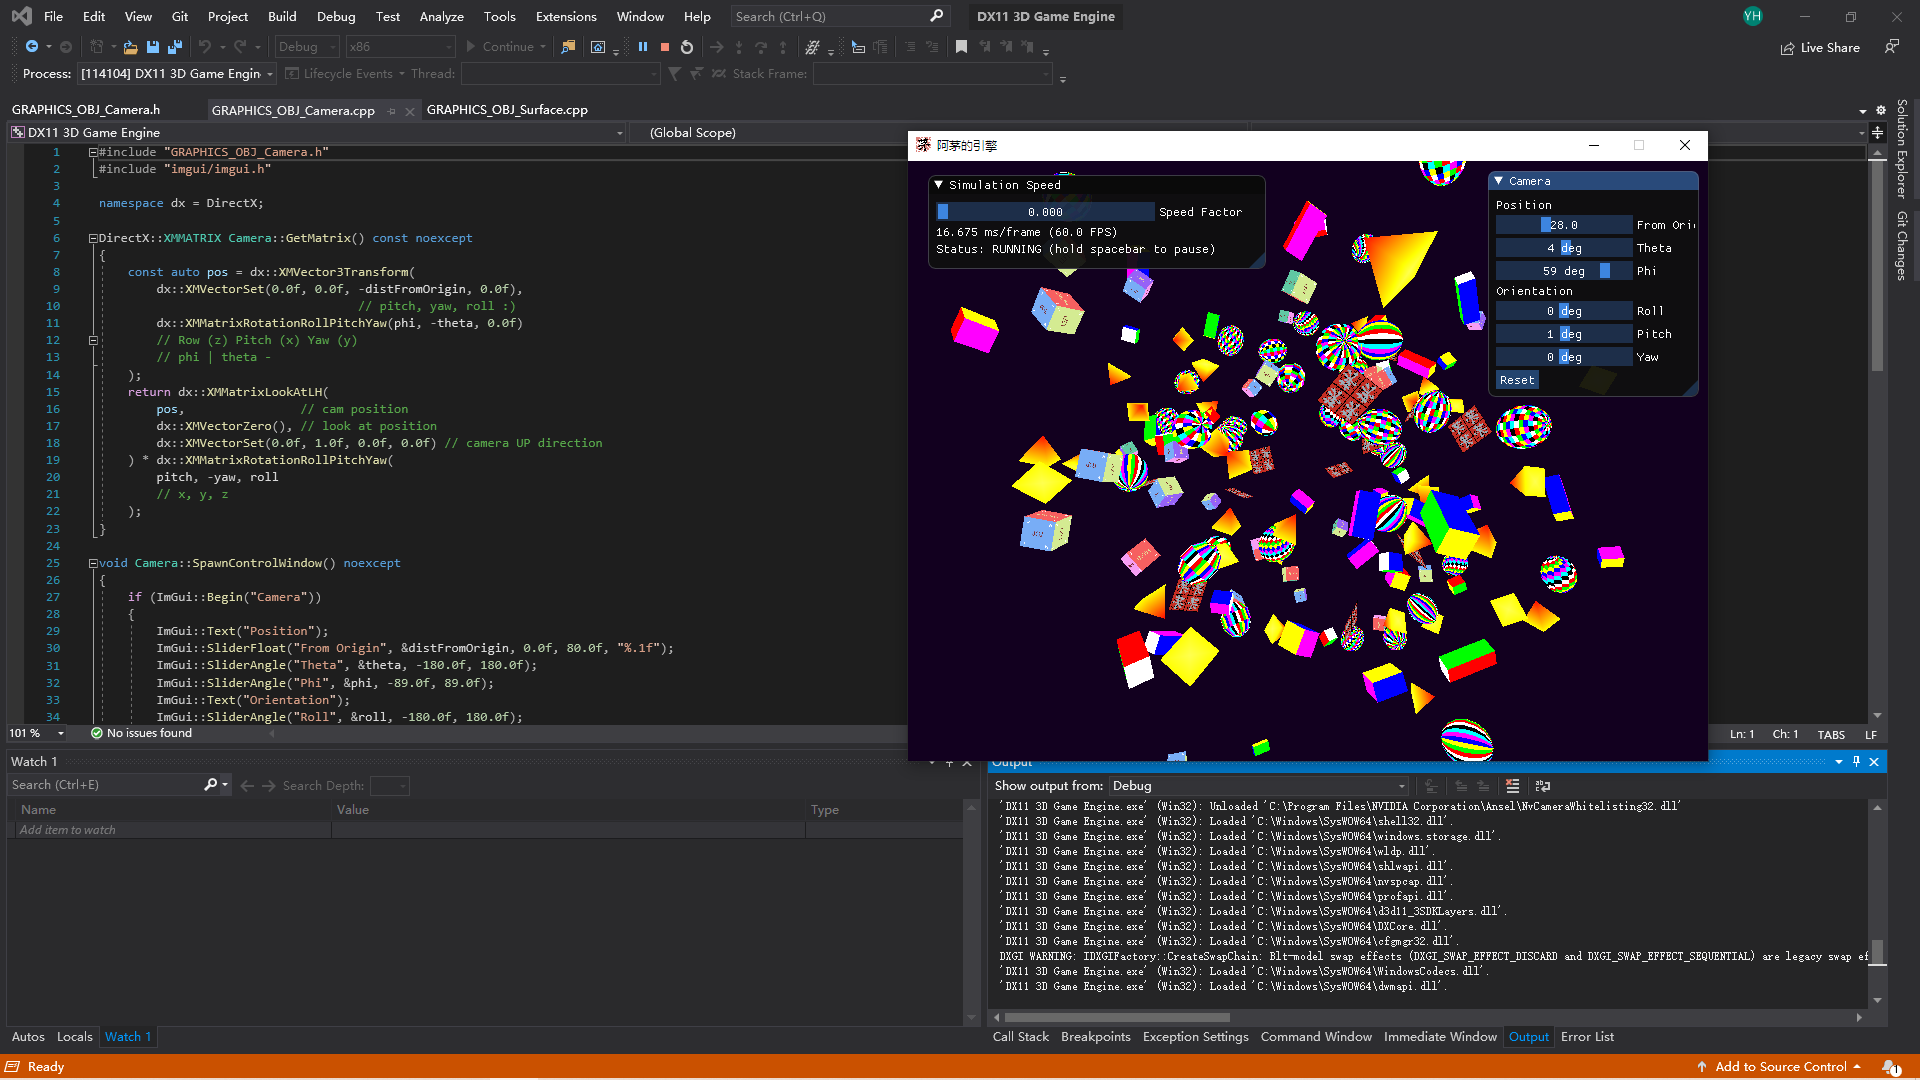Stop debugging with red stop icon
The width and height of the screenshot is (1920, 1080).
[x=664, y=47]
